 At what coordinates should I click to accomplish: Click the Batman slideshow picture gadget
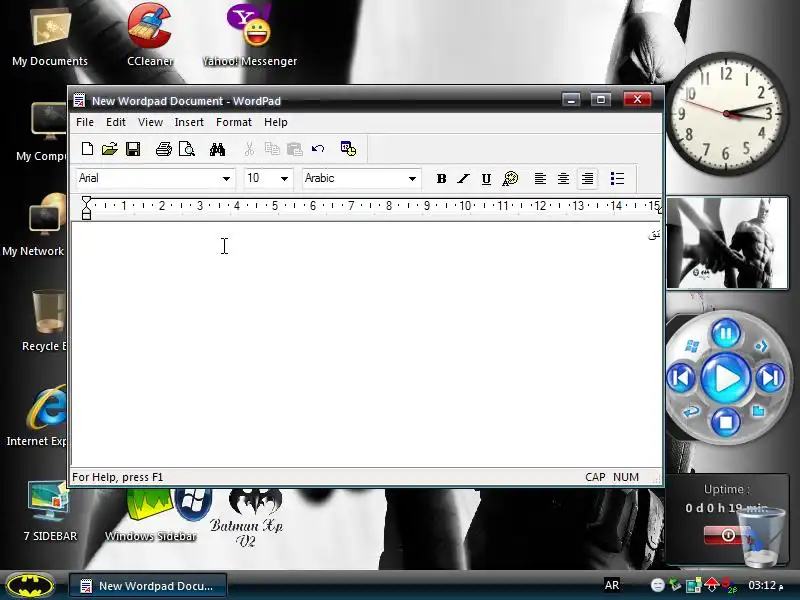coord(727,243)
